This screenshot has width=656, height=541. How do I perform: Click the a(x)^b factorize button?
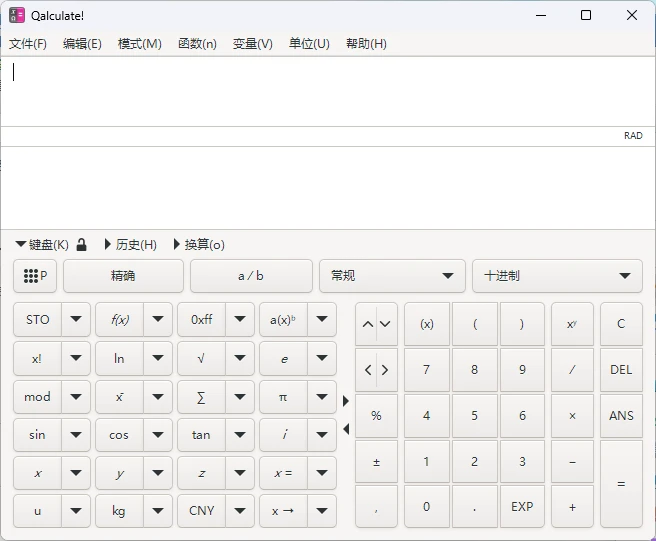(284, 320)
